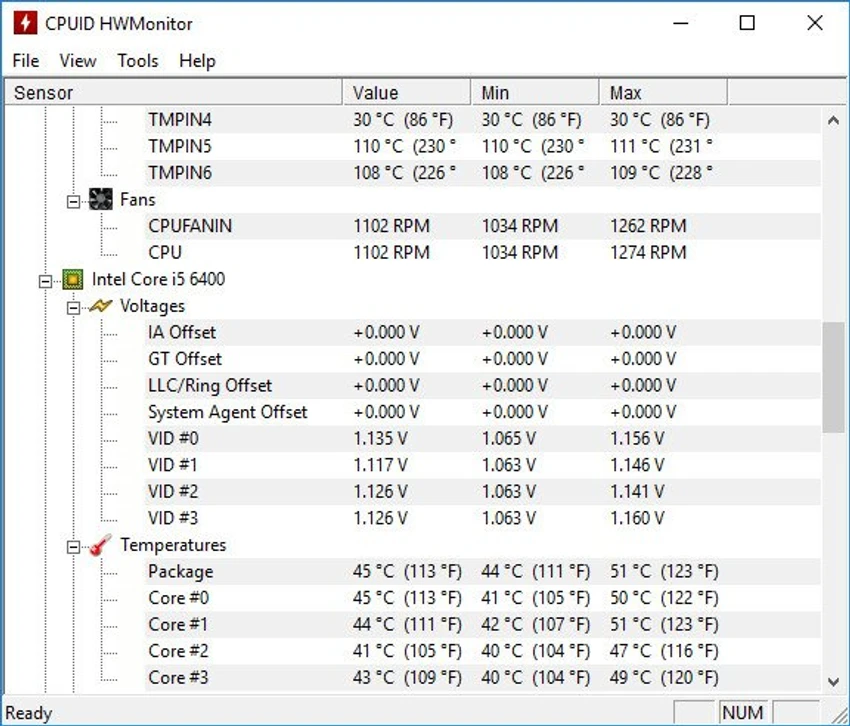The height and width of the screenshot is (726, 850).
Task: Click the vertical scrollbar thumb
Action: [833, 377]
